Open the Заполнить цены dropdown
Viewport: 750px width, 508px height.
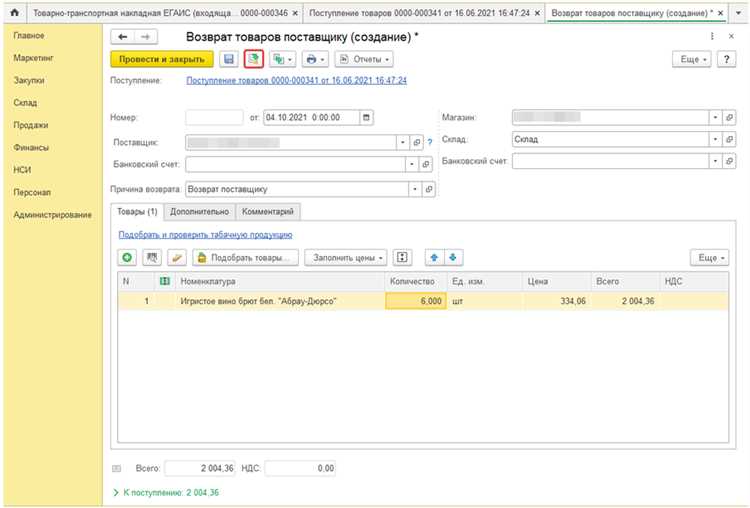coord(346,257)
